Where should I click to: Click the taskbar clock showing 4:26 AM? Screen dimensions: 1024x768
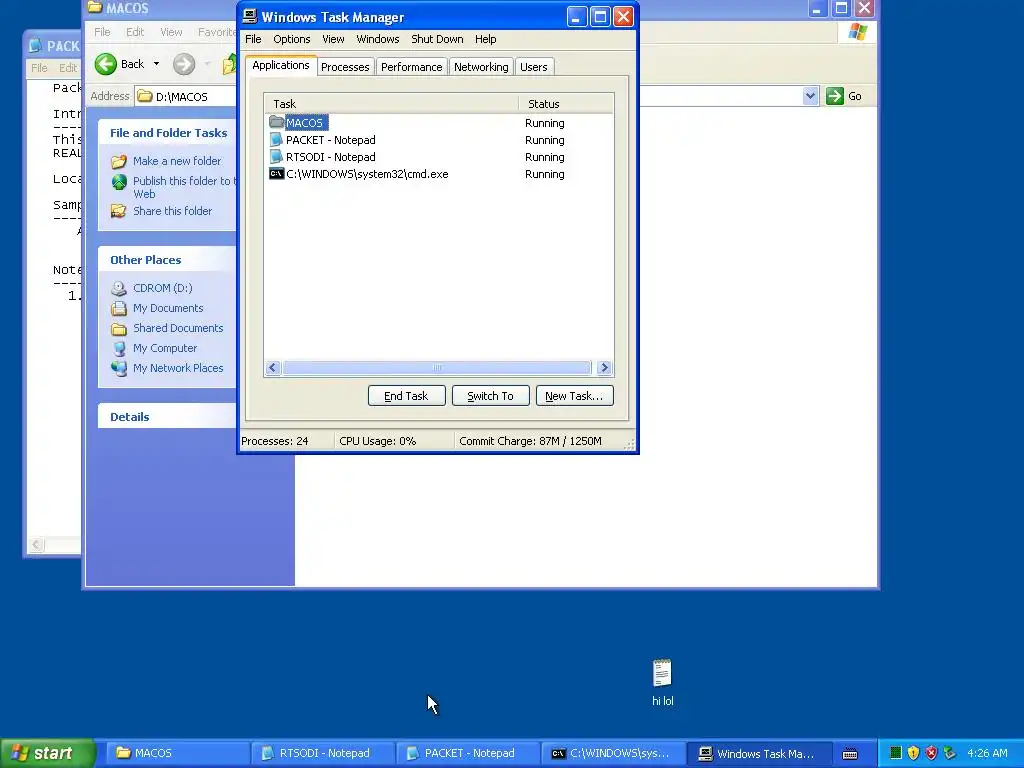(x=987, y=753)
